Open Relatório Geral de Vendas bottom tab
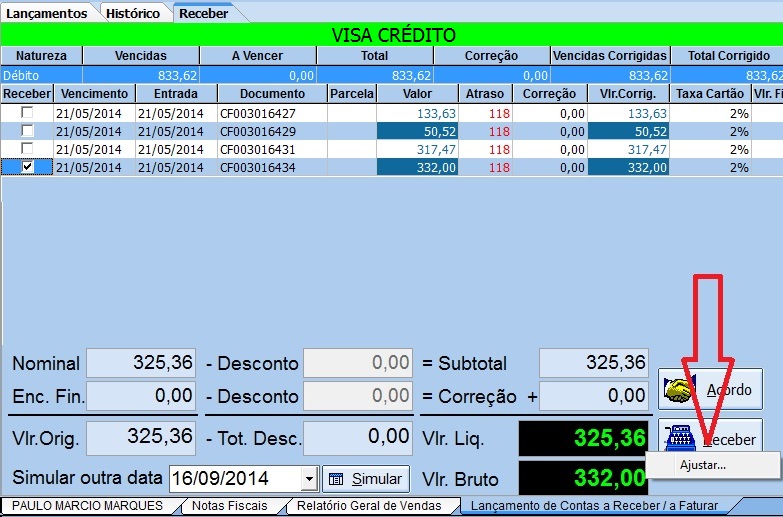The image size is (783, 517). tap(369, 506)
